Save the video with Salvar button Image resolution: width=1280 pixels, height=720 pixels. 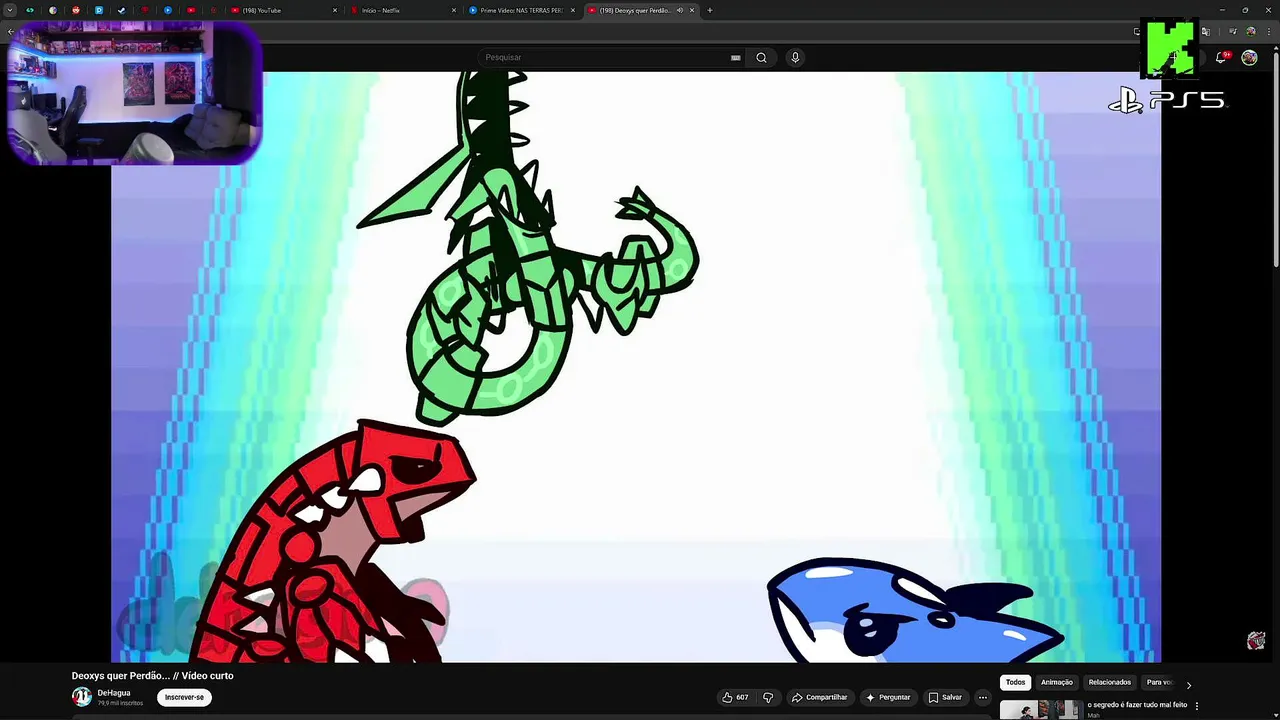coord(945,697)
